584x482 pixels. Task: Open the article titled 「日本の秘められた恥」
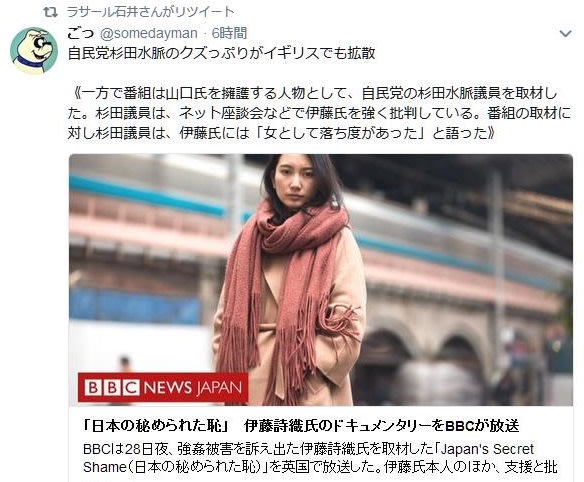301,426
